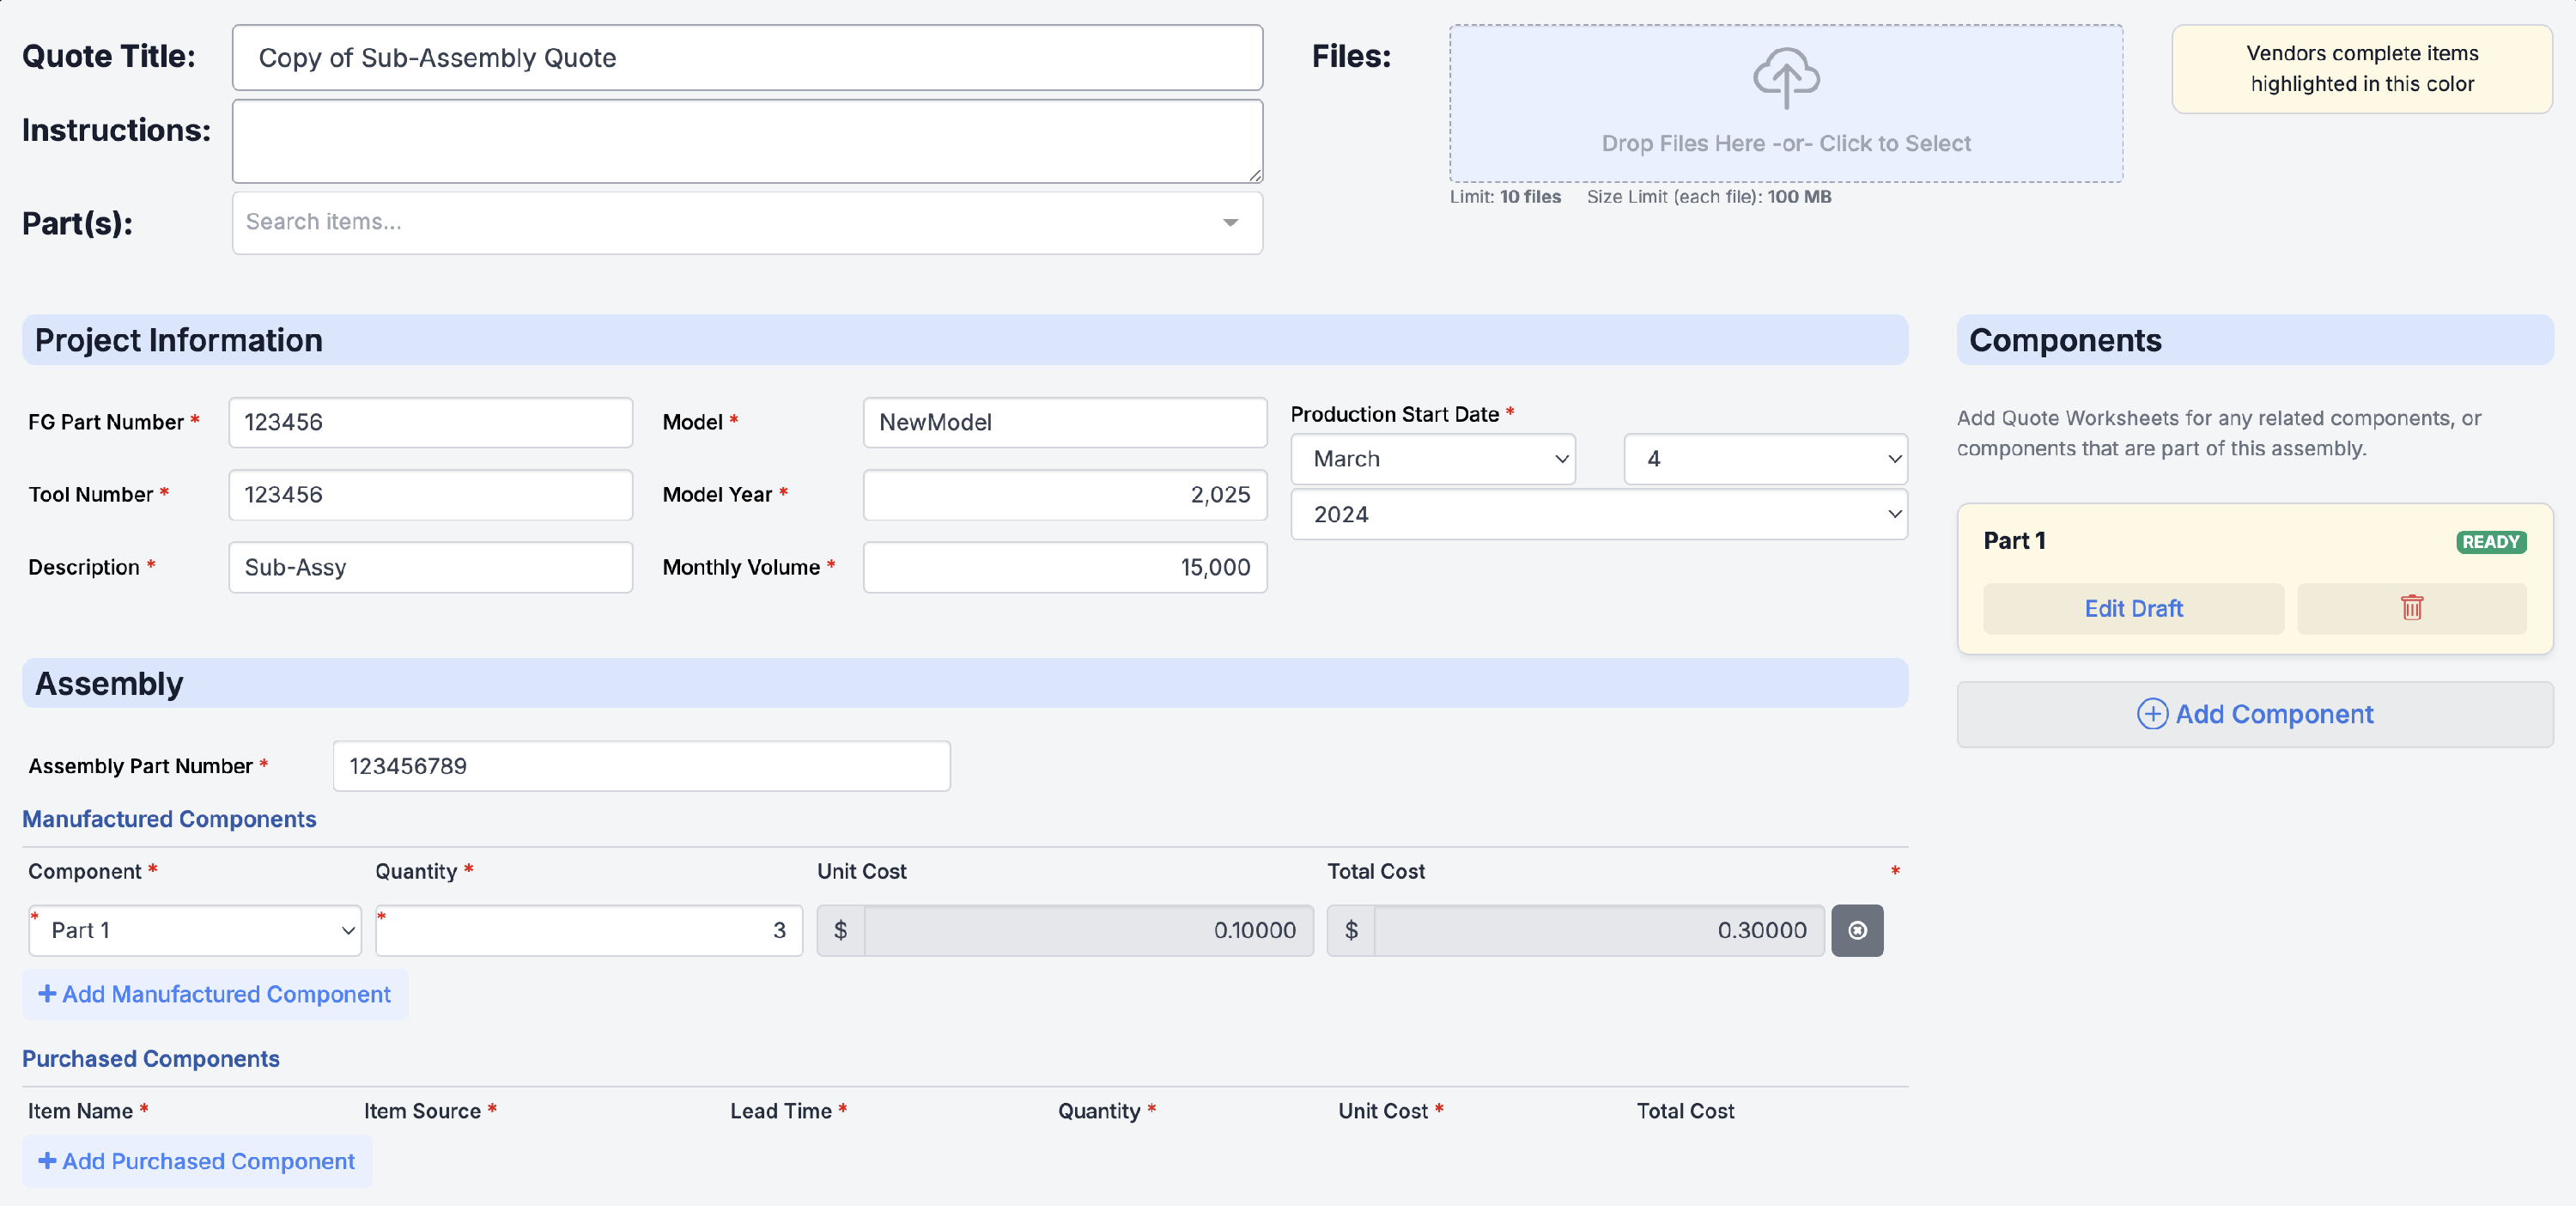2576x1206 pixels.
Task: Open the Part 1 component selector
Action: click(x=195, y=930)
